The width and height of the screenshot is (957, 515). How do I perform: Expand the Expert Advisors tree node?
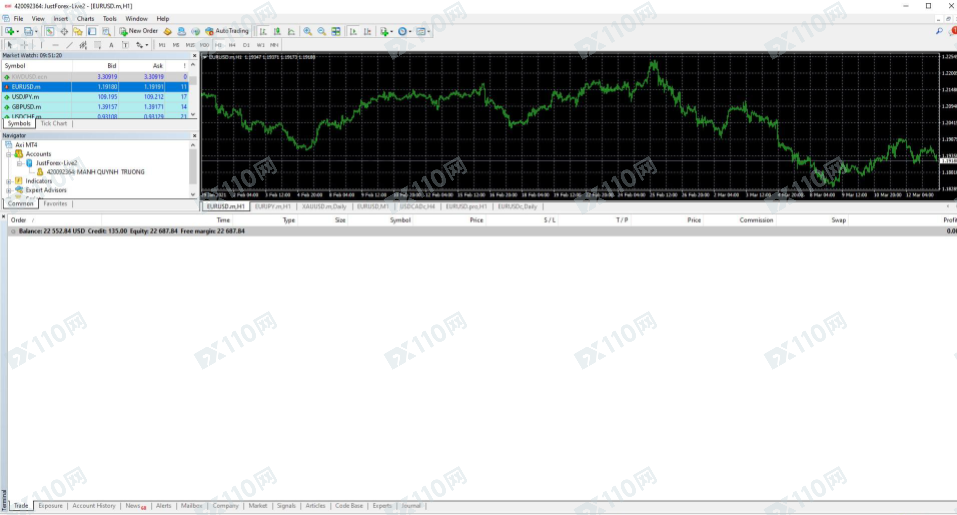click(x=9, y=189)
